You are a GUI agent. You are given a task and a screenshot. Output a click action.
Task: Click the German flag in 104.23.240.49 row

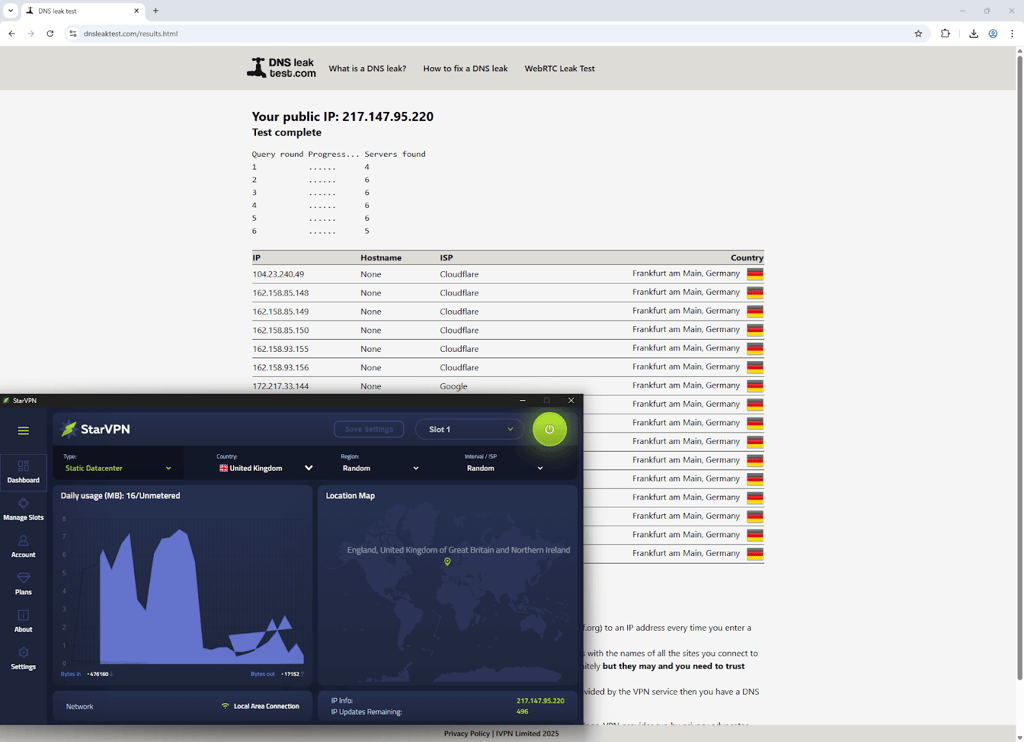point(755,274)
